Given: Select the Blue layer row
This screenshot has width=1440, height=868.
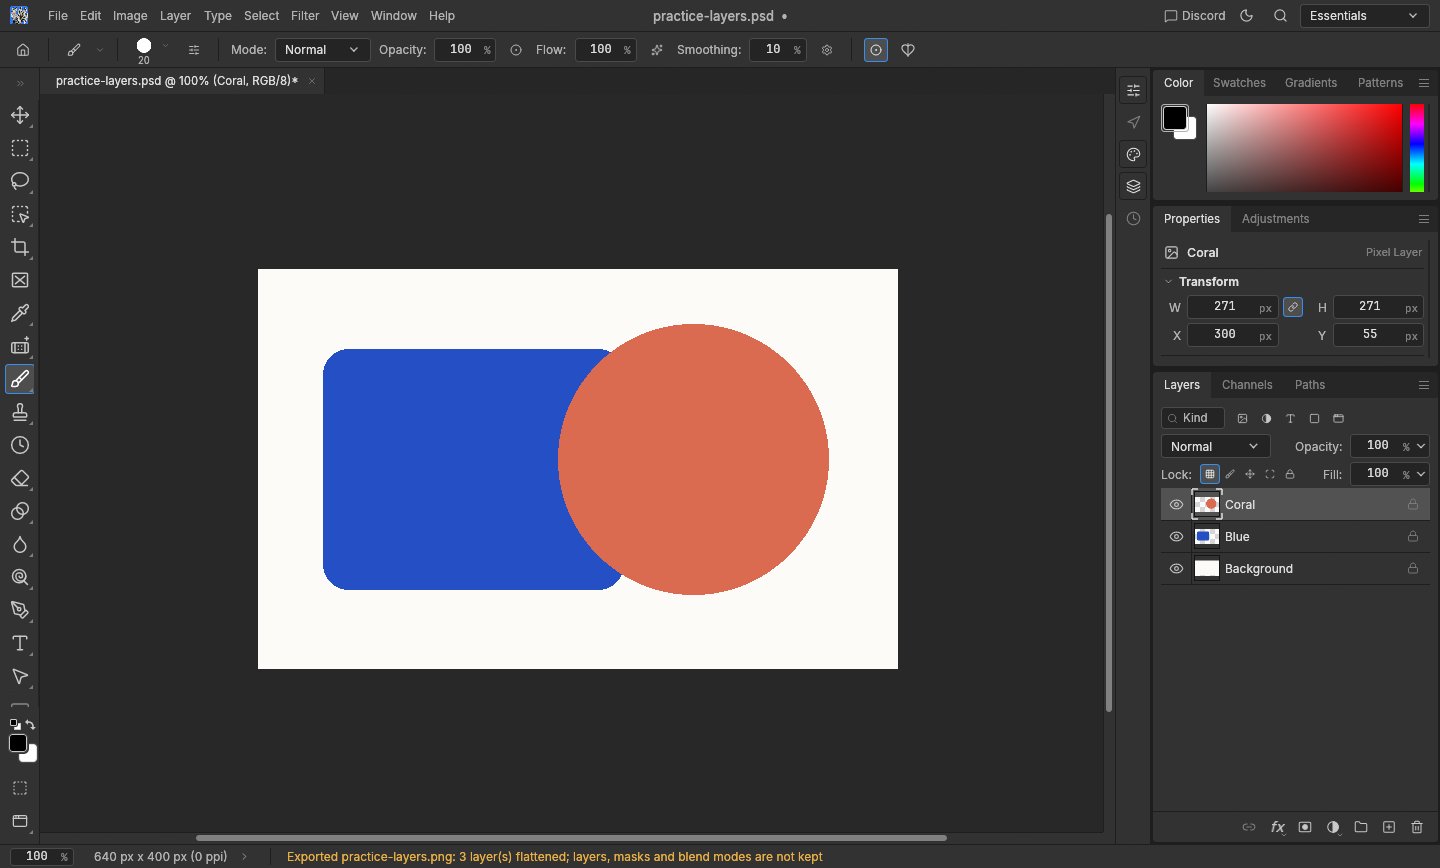Looking at the screenshot, I should click(x=1295, y=537).
